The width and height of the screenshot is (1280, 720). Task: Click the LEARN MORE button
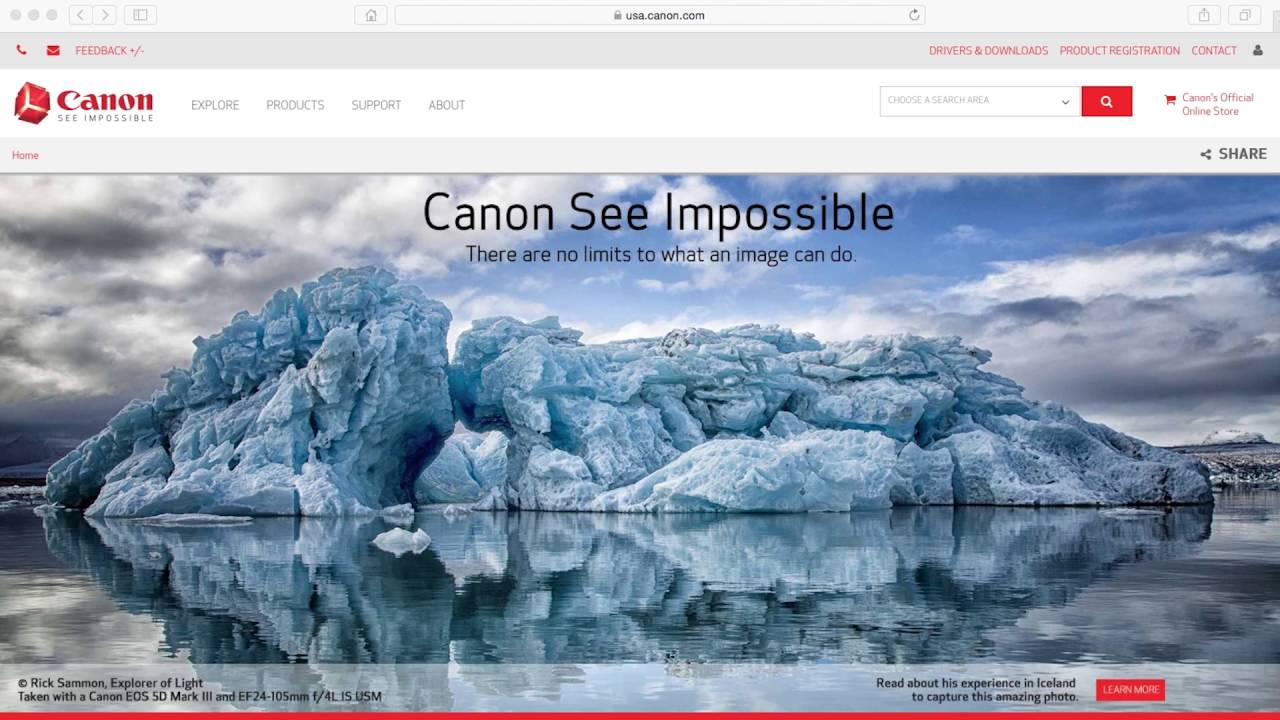1131,690
